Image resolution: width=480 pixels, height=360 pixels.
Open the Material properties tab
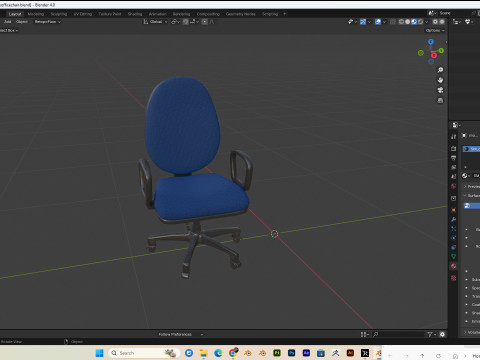click(x=453, y=266)
